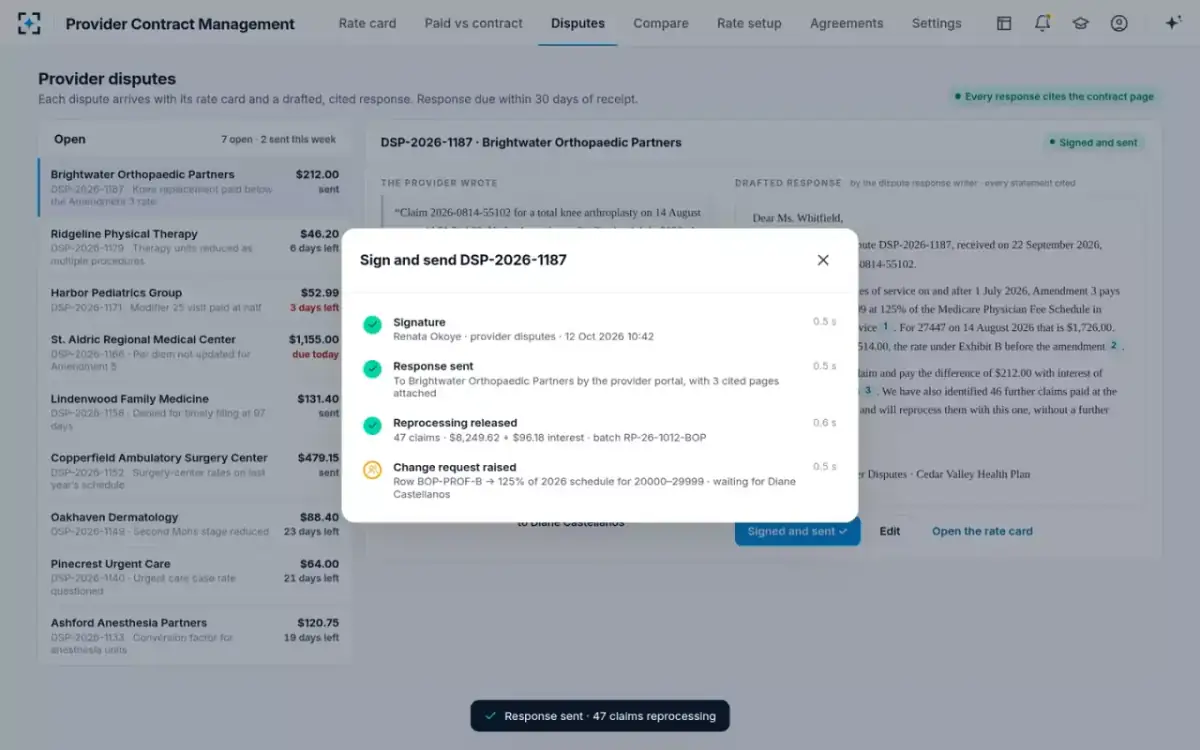
Task: Select the Ashford Anesthesia Partners dispute
Action: pyautogui.click(x=195, y=636)
